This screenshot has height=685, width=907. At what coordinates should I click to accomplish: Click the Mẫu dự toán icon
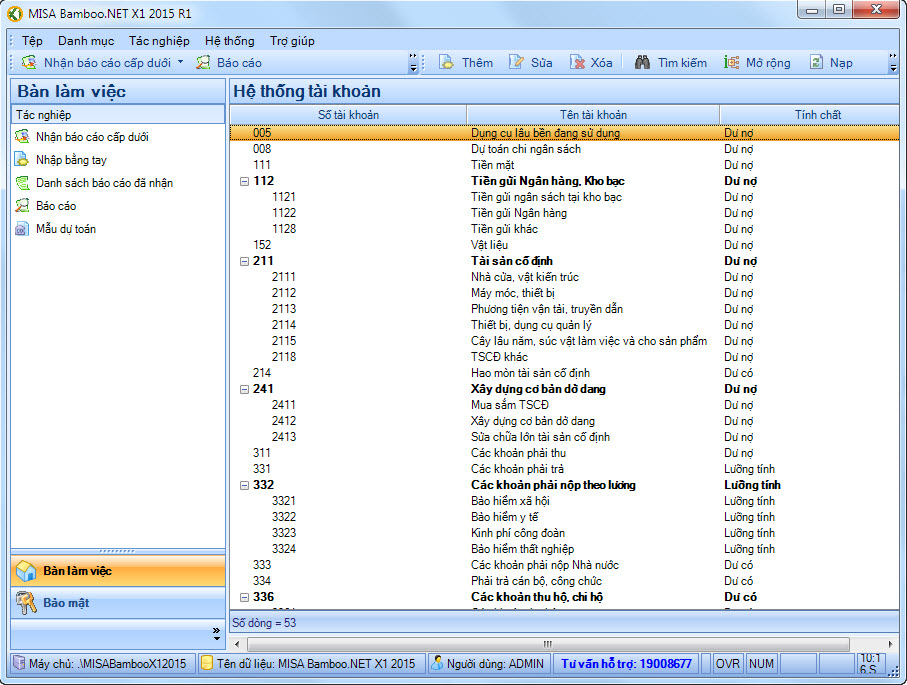(x=21, y=229)
